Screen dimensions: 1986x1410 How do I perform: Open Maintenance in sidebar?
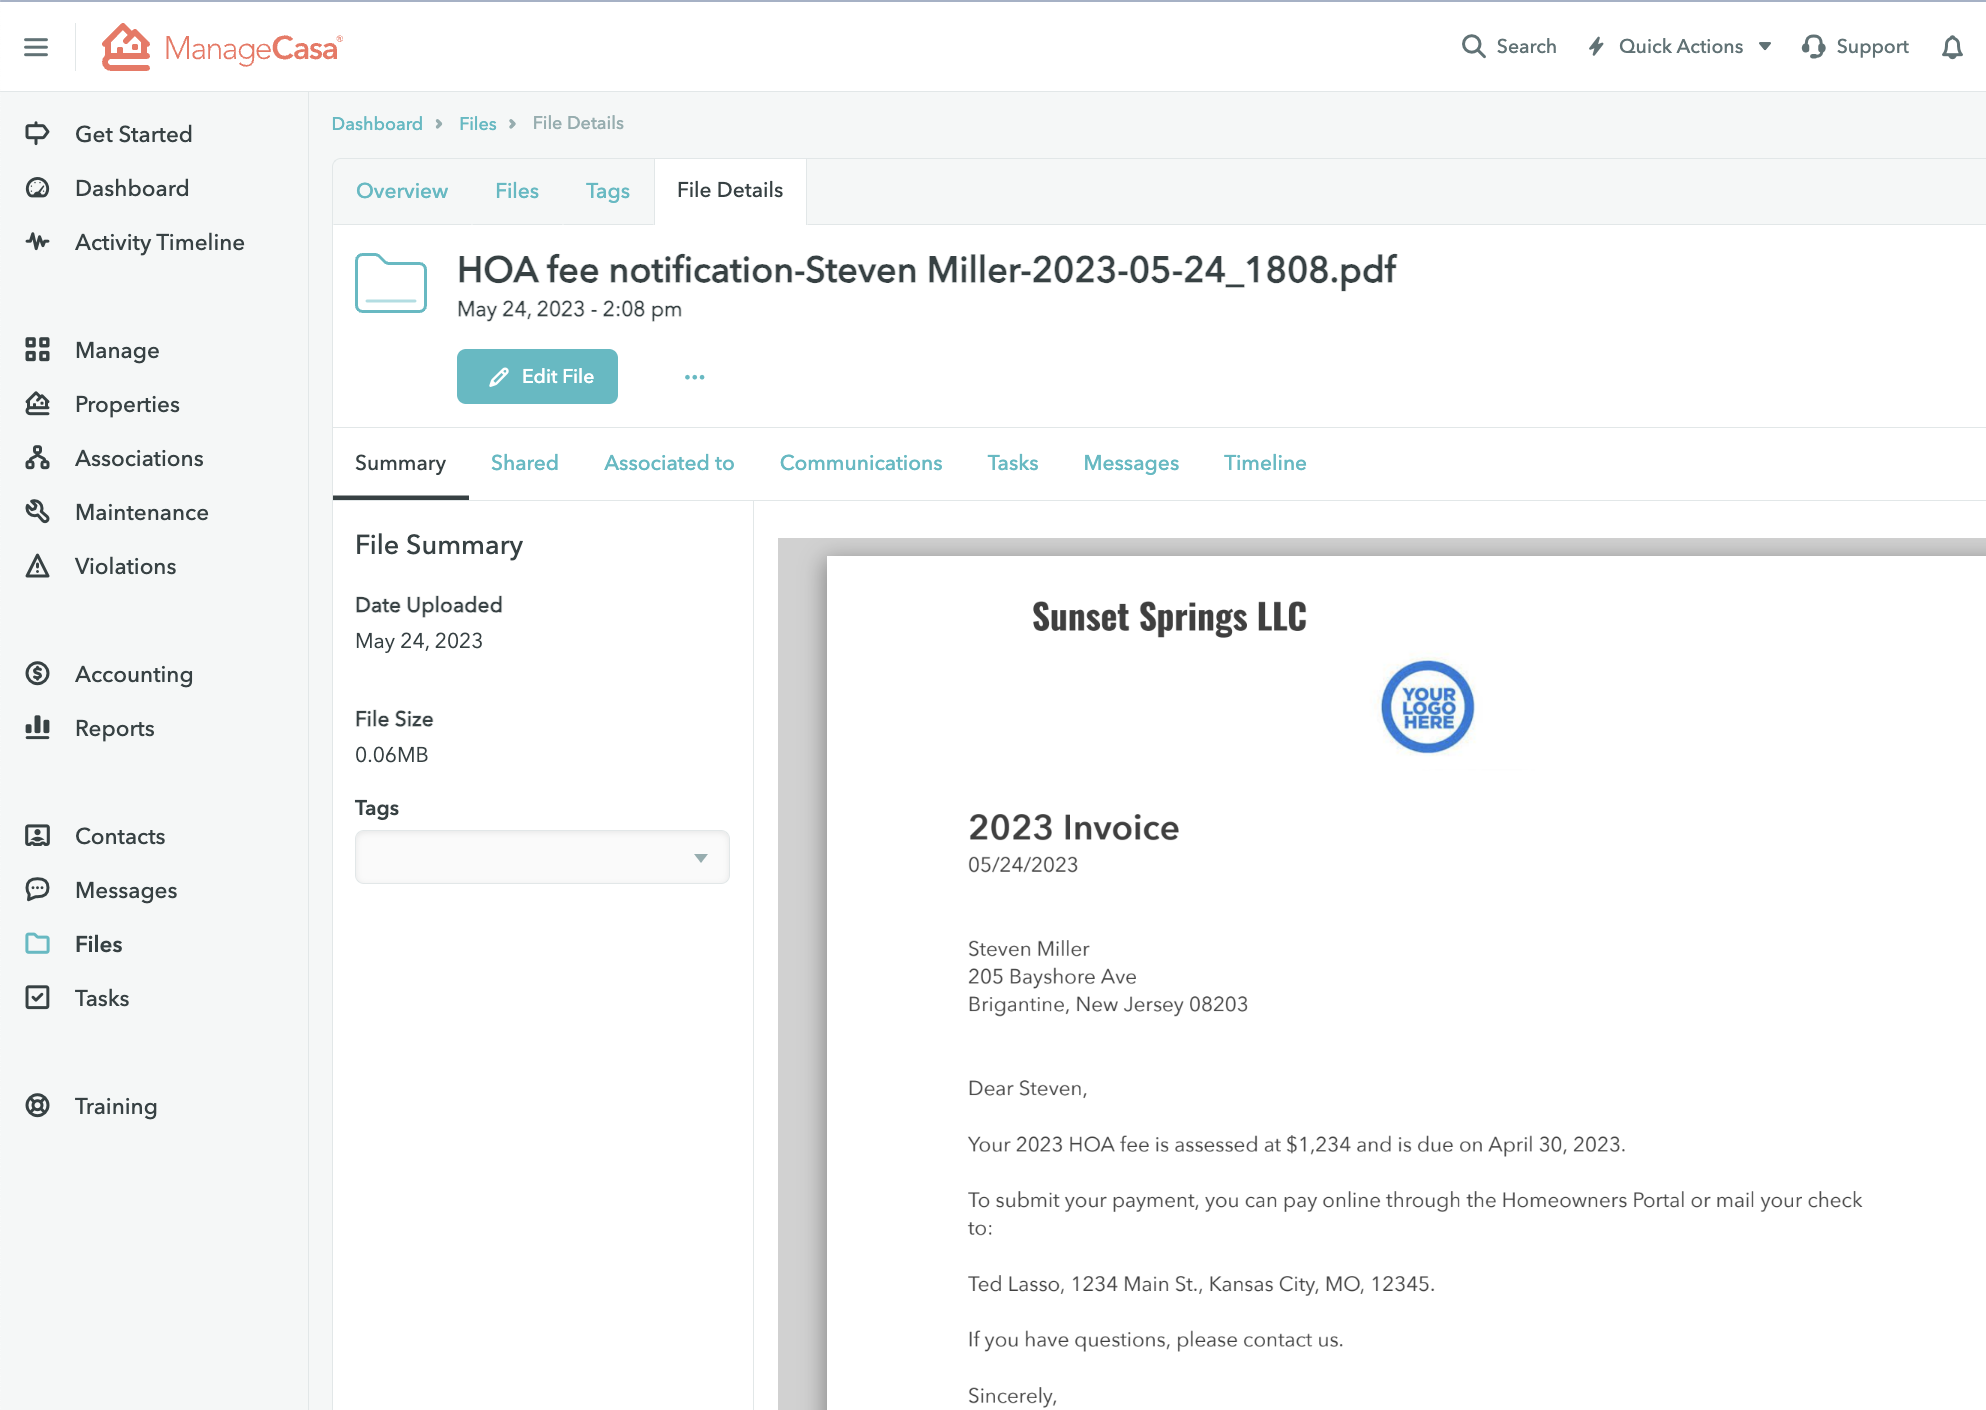tap(142, 512)
